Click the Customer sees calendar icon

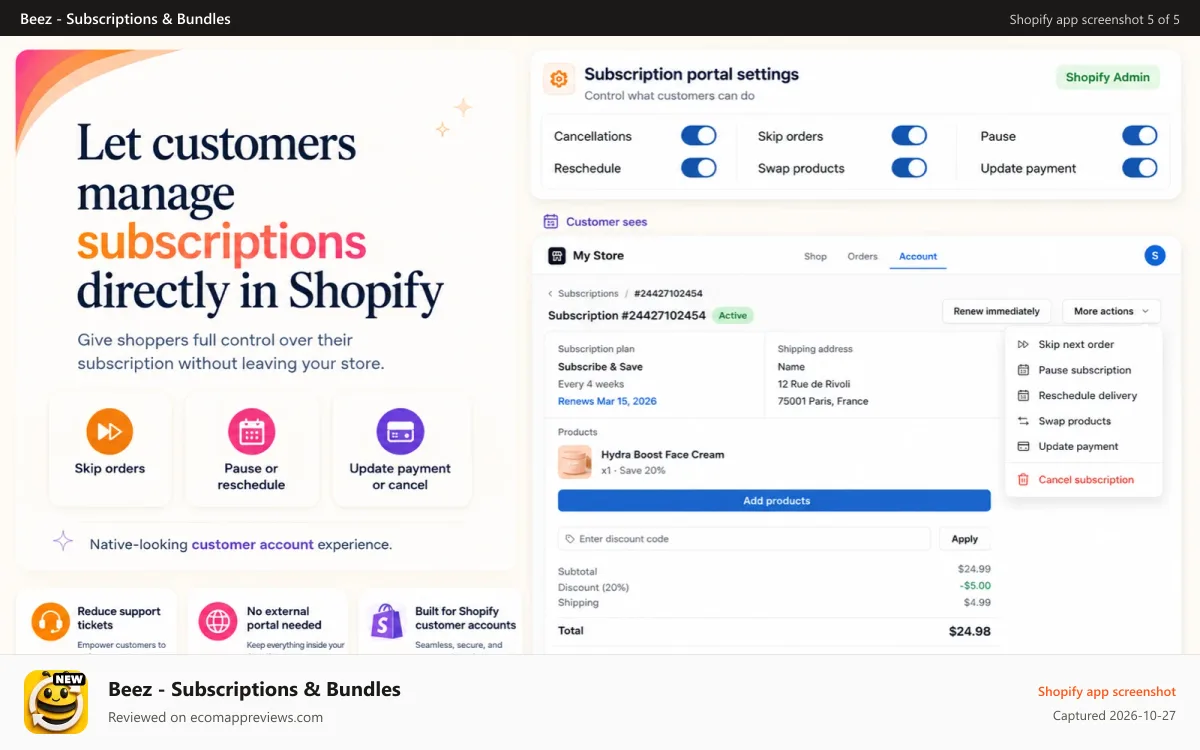(x=551, y=222)
